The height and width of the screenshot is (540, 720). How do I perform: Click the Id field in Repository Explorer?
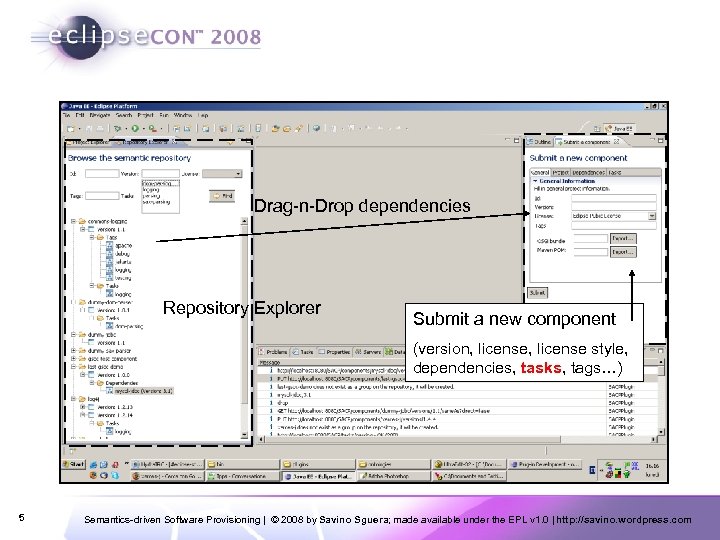click(102, 174)
